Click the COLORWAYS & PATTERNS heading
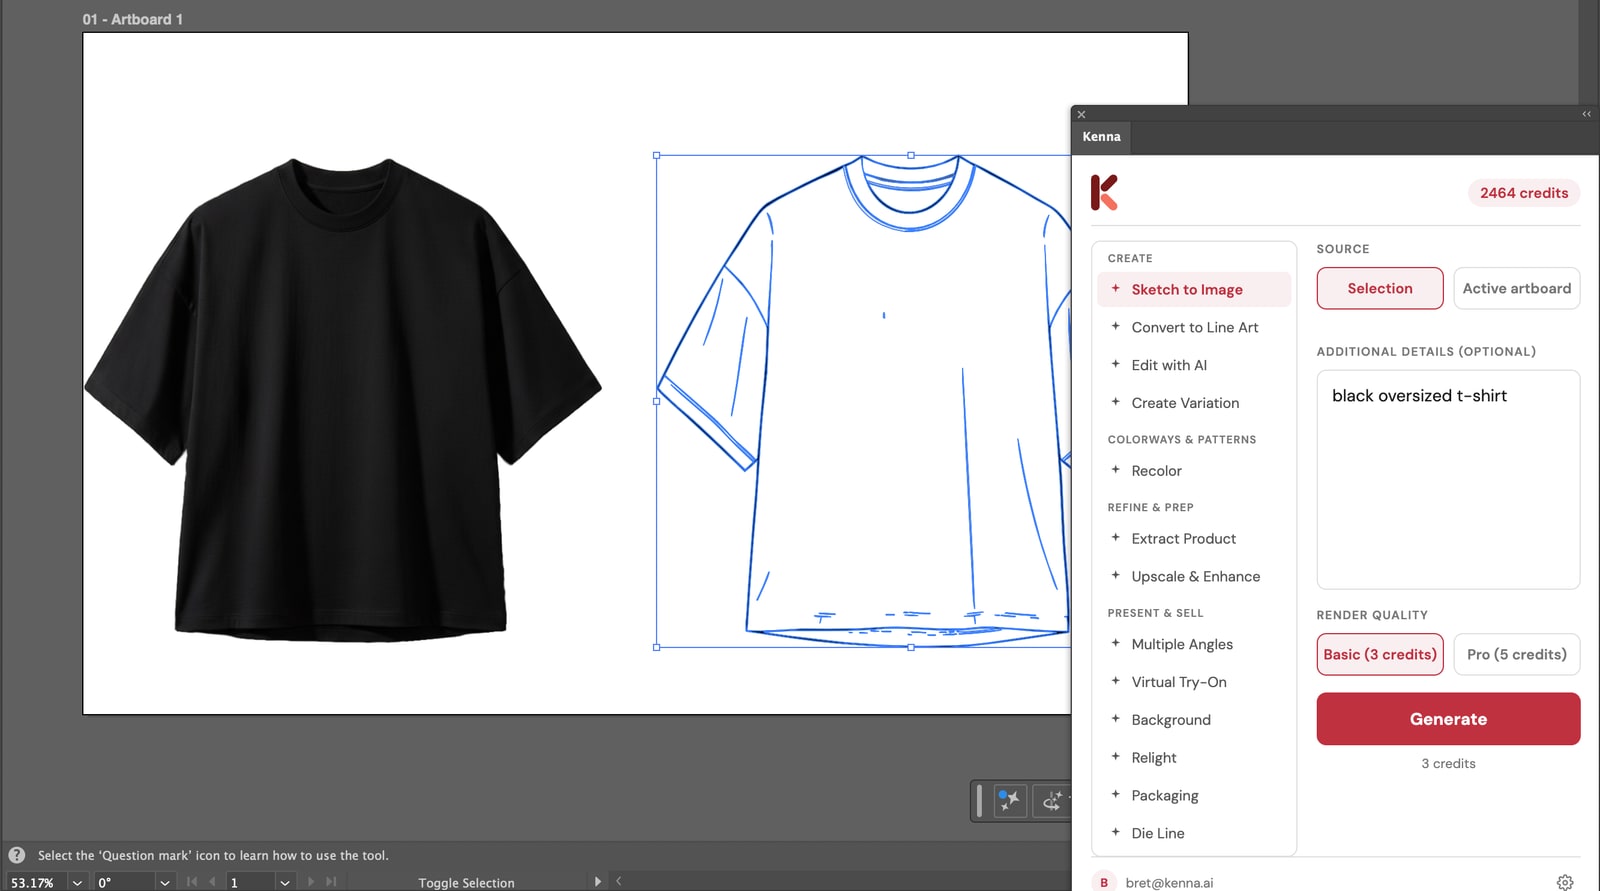Screen dimensions: 1600x891 tap(1182, 439)
